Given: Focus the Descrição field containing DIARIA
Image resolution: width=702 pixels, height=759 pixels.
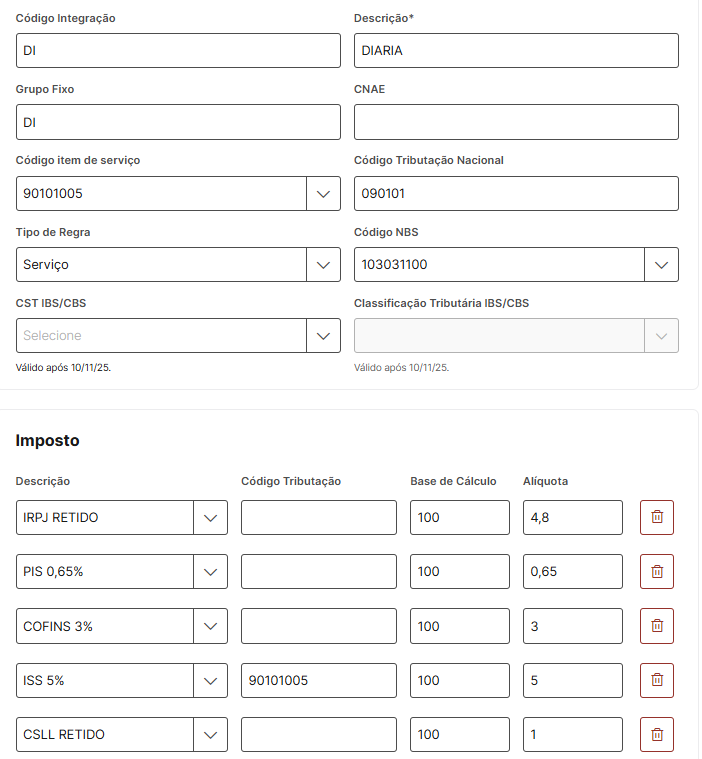Looking at the screenshot, I should tap(516, 51).
